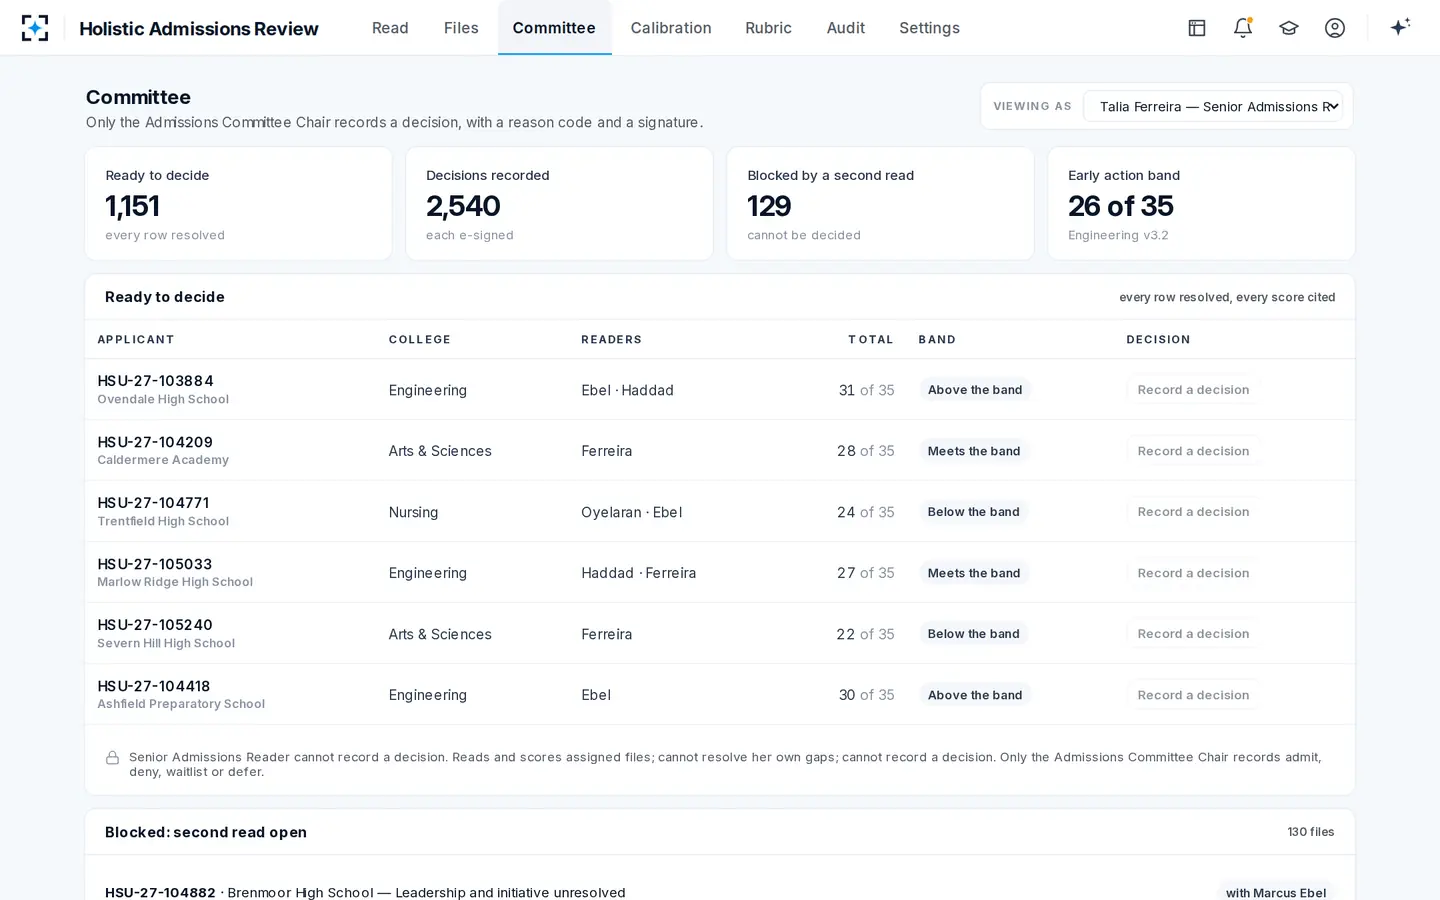Open the Rubric tab
Viewport: 1440px width, 900px height.
coord(768,28)
